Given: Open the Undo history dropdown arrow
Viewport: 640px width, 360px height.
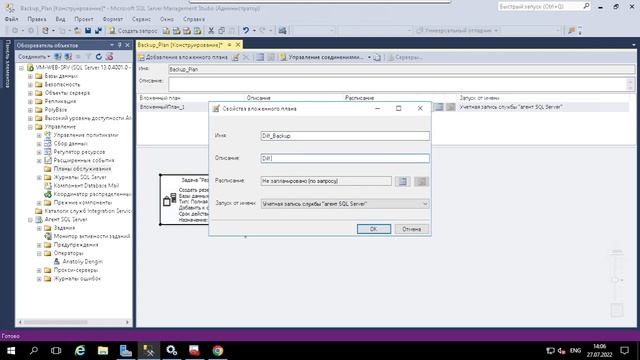Looking at the screenshot, I should click(x=254, y=31).
